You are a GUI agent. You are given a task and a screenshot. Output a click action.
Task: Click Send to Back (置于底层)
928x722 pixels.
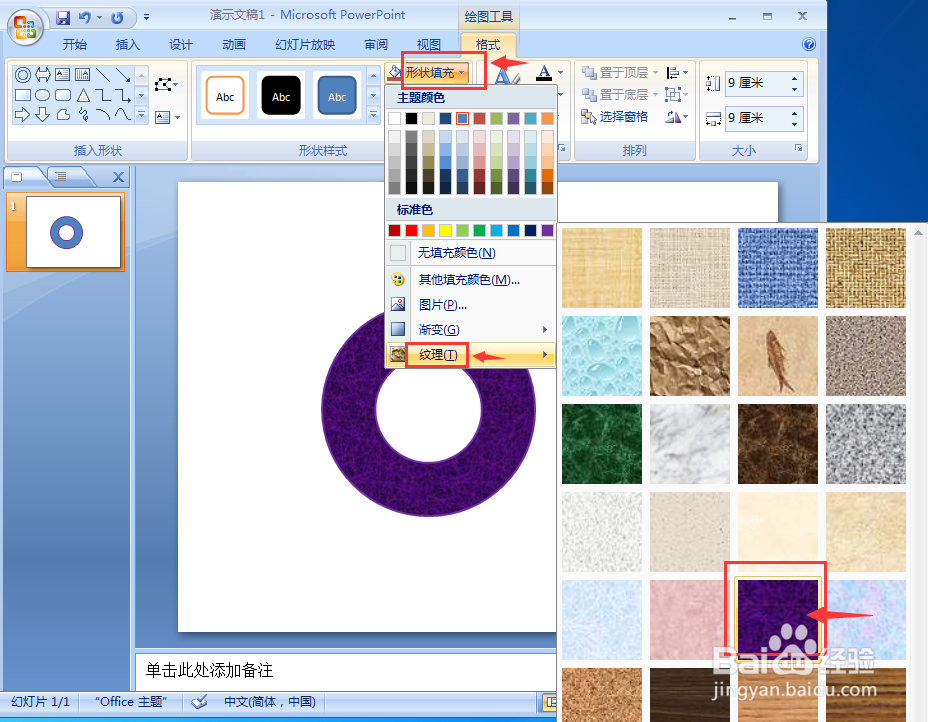[x=616, y=95]
